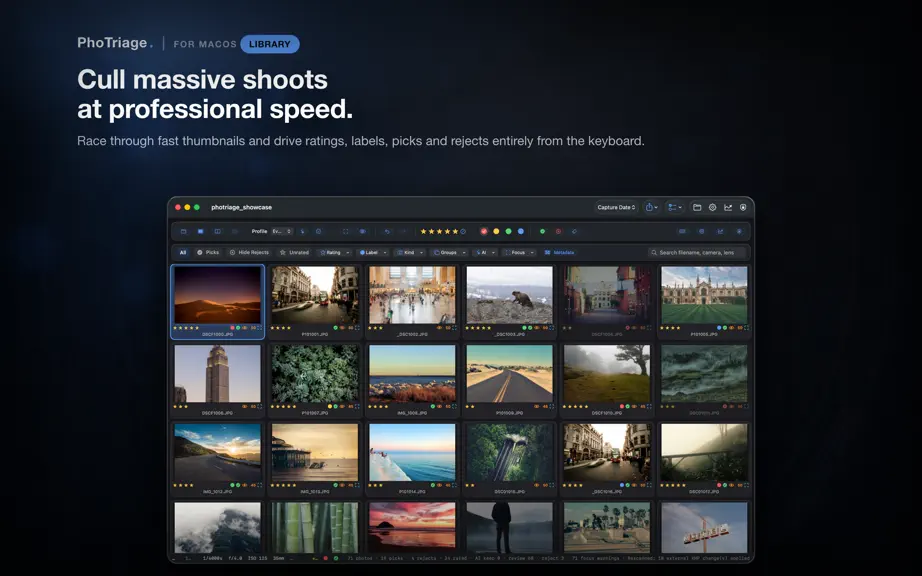Expand the Rating filter dropdown
This screenshot has height=576, width=922.
click(335, 253)
